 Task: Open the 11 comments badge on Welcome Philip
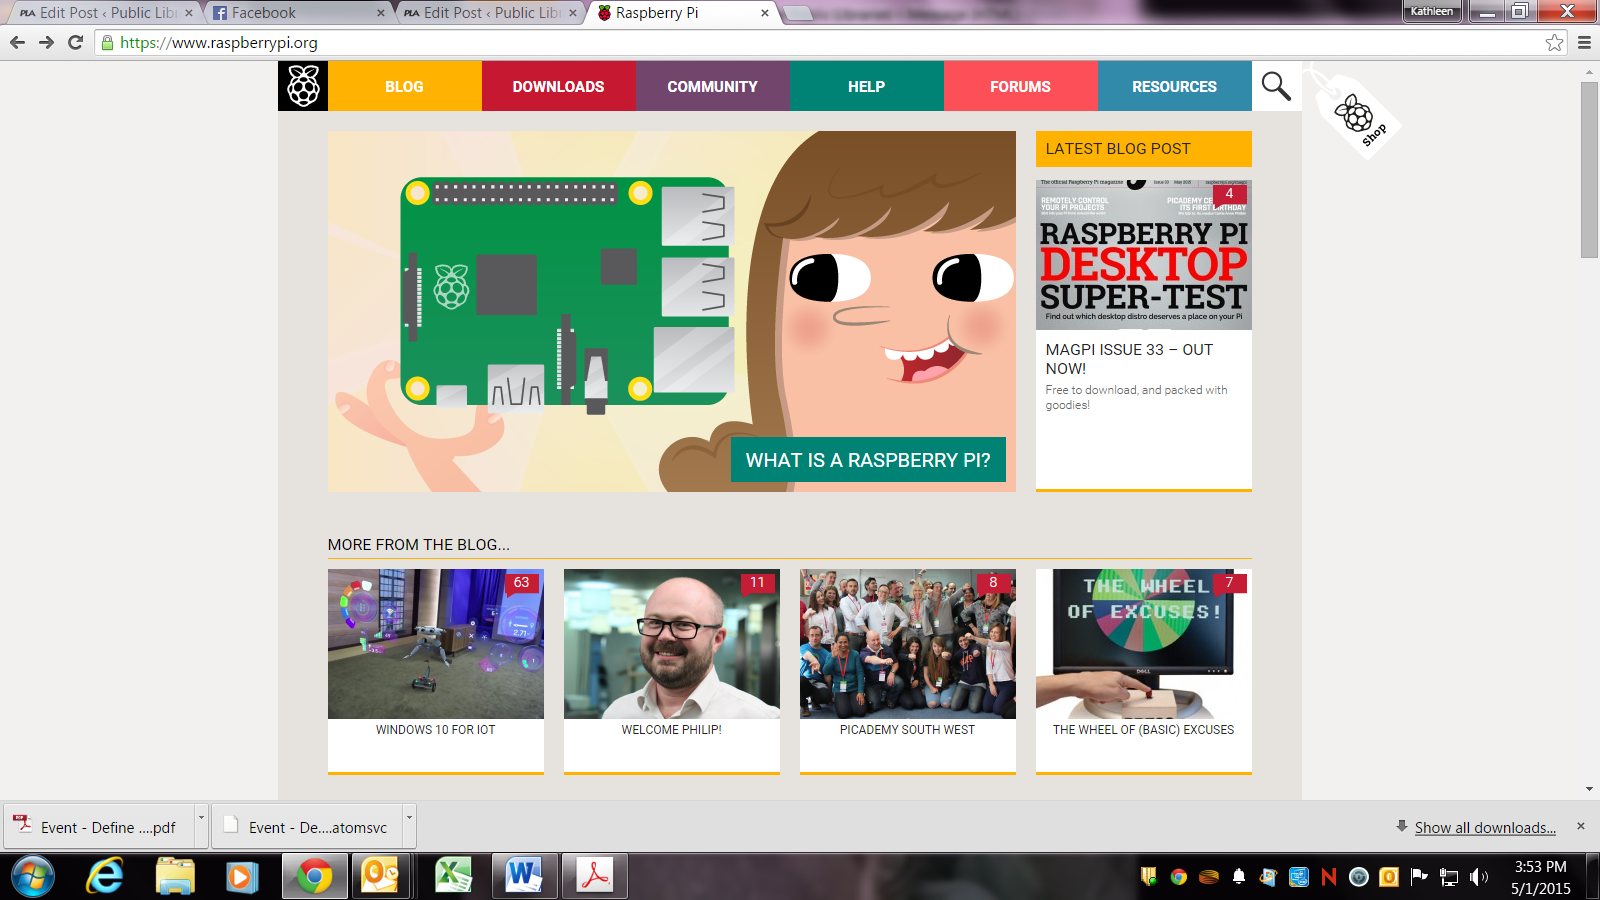click(758, 583)
